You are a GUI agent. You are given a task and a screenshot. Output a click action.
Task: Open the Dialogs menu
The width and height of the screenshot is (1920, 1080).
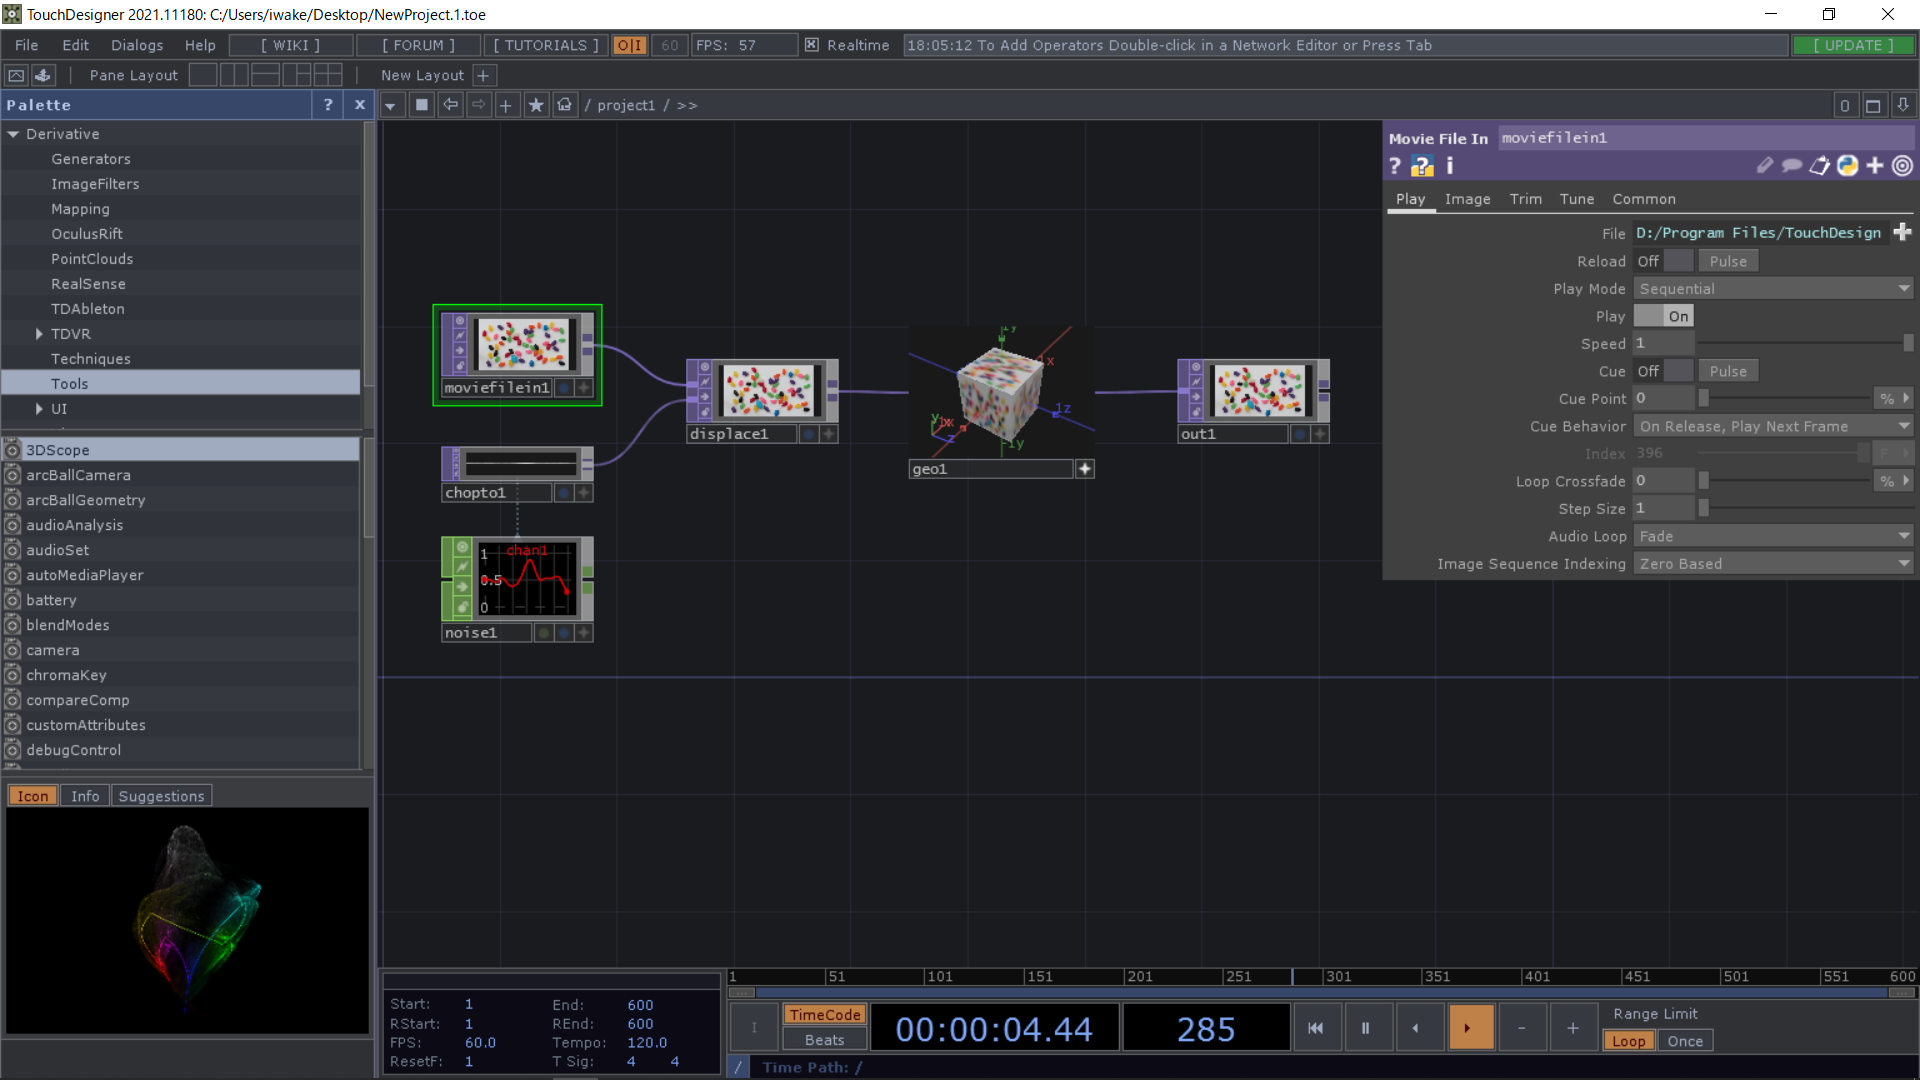pos(136,45)
